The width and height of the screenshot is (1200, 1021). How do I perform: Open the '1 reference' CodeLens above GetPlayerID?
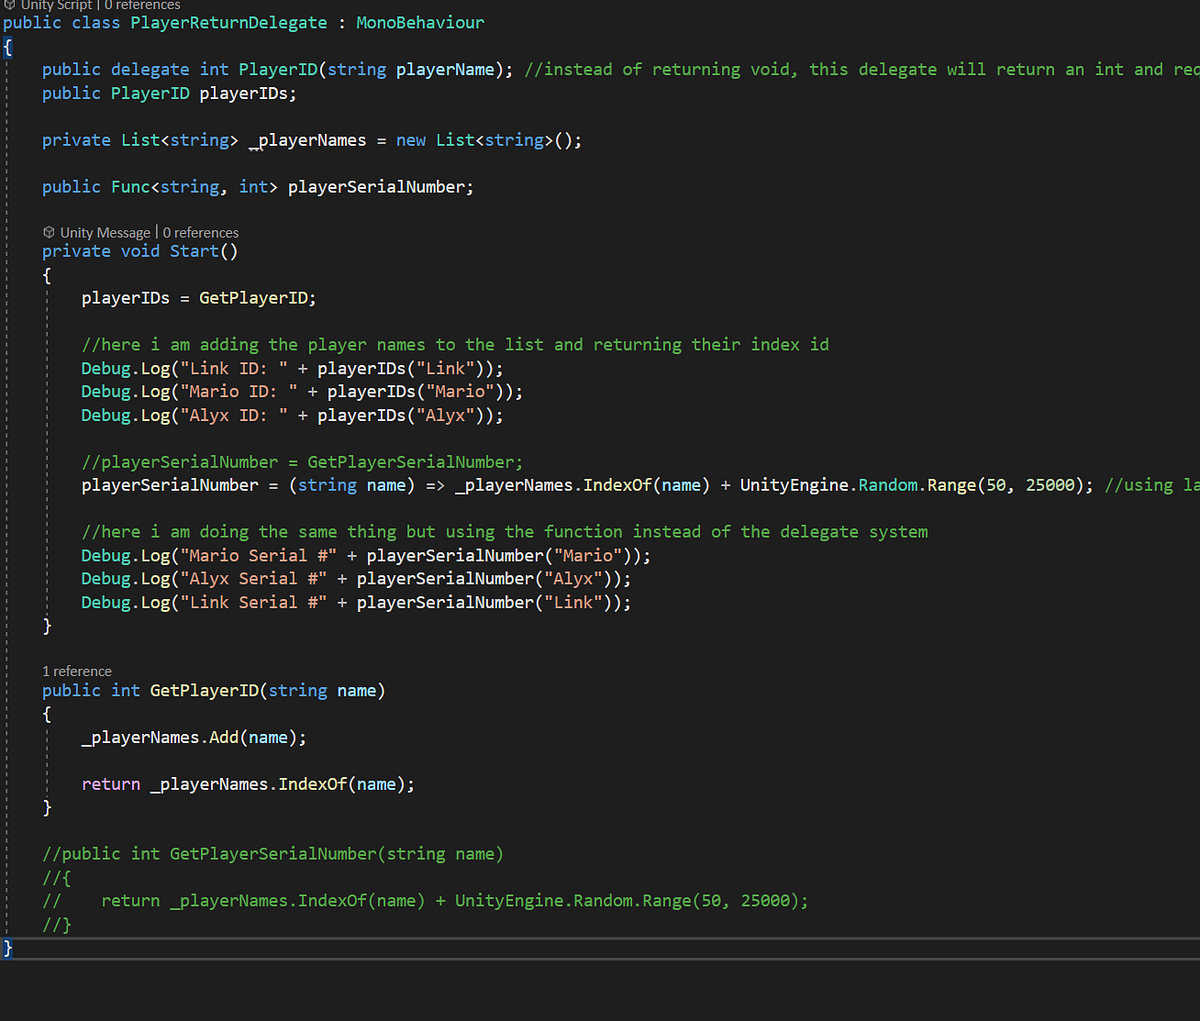pos(77,671)
